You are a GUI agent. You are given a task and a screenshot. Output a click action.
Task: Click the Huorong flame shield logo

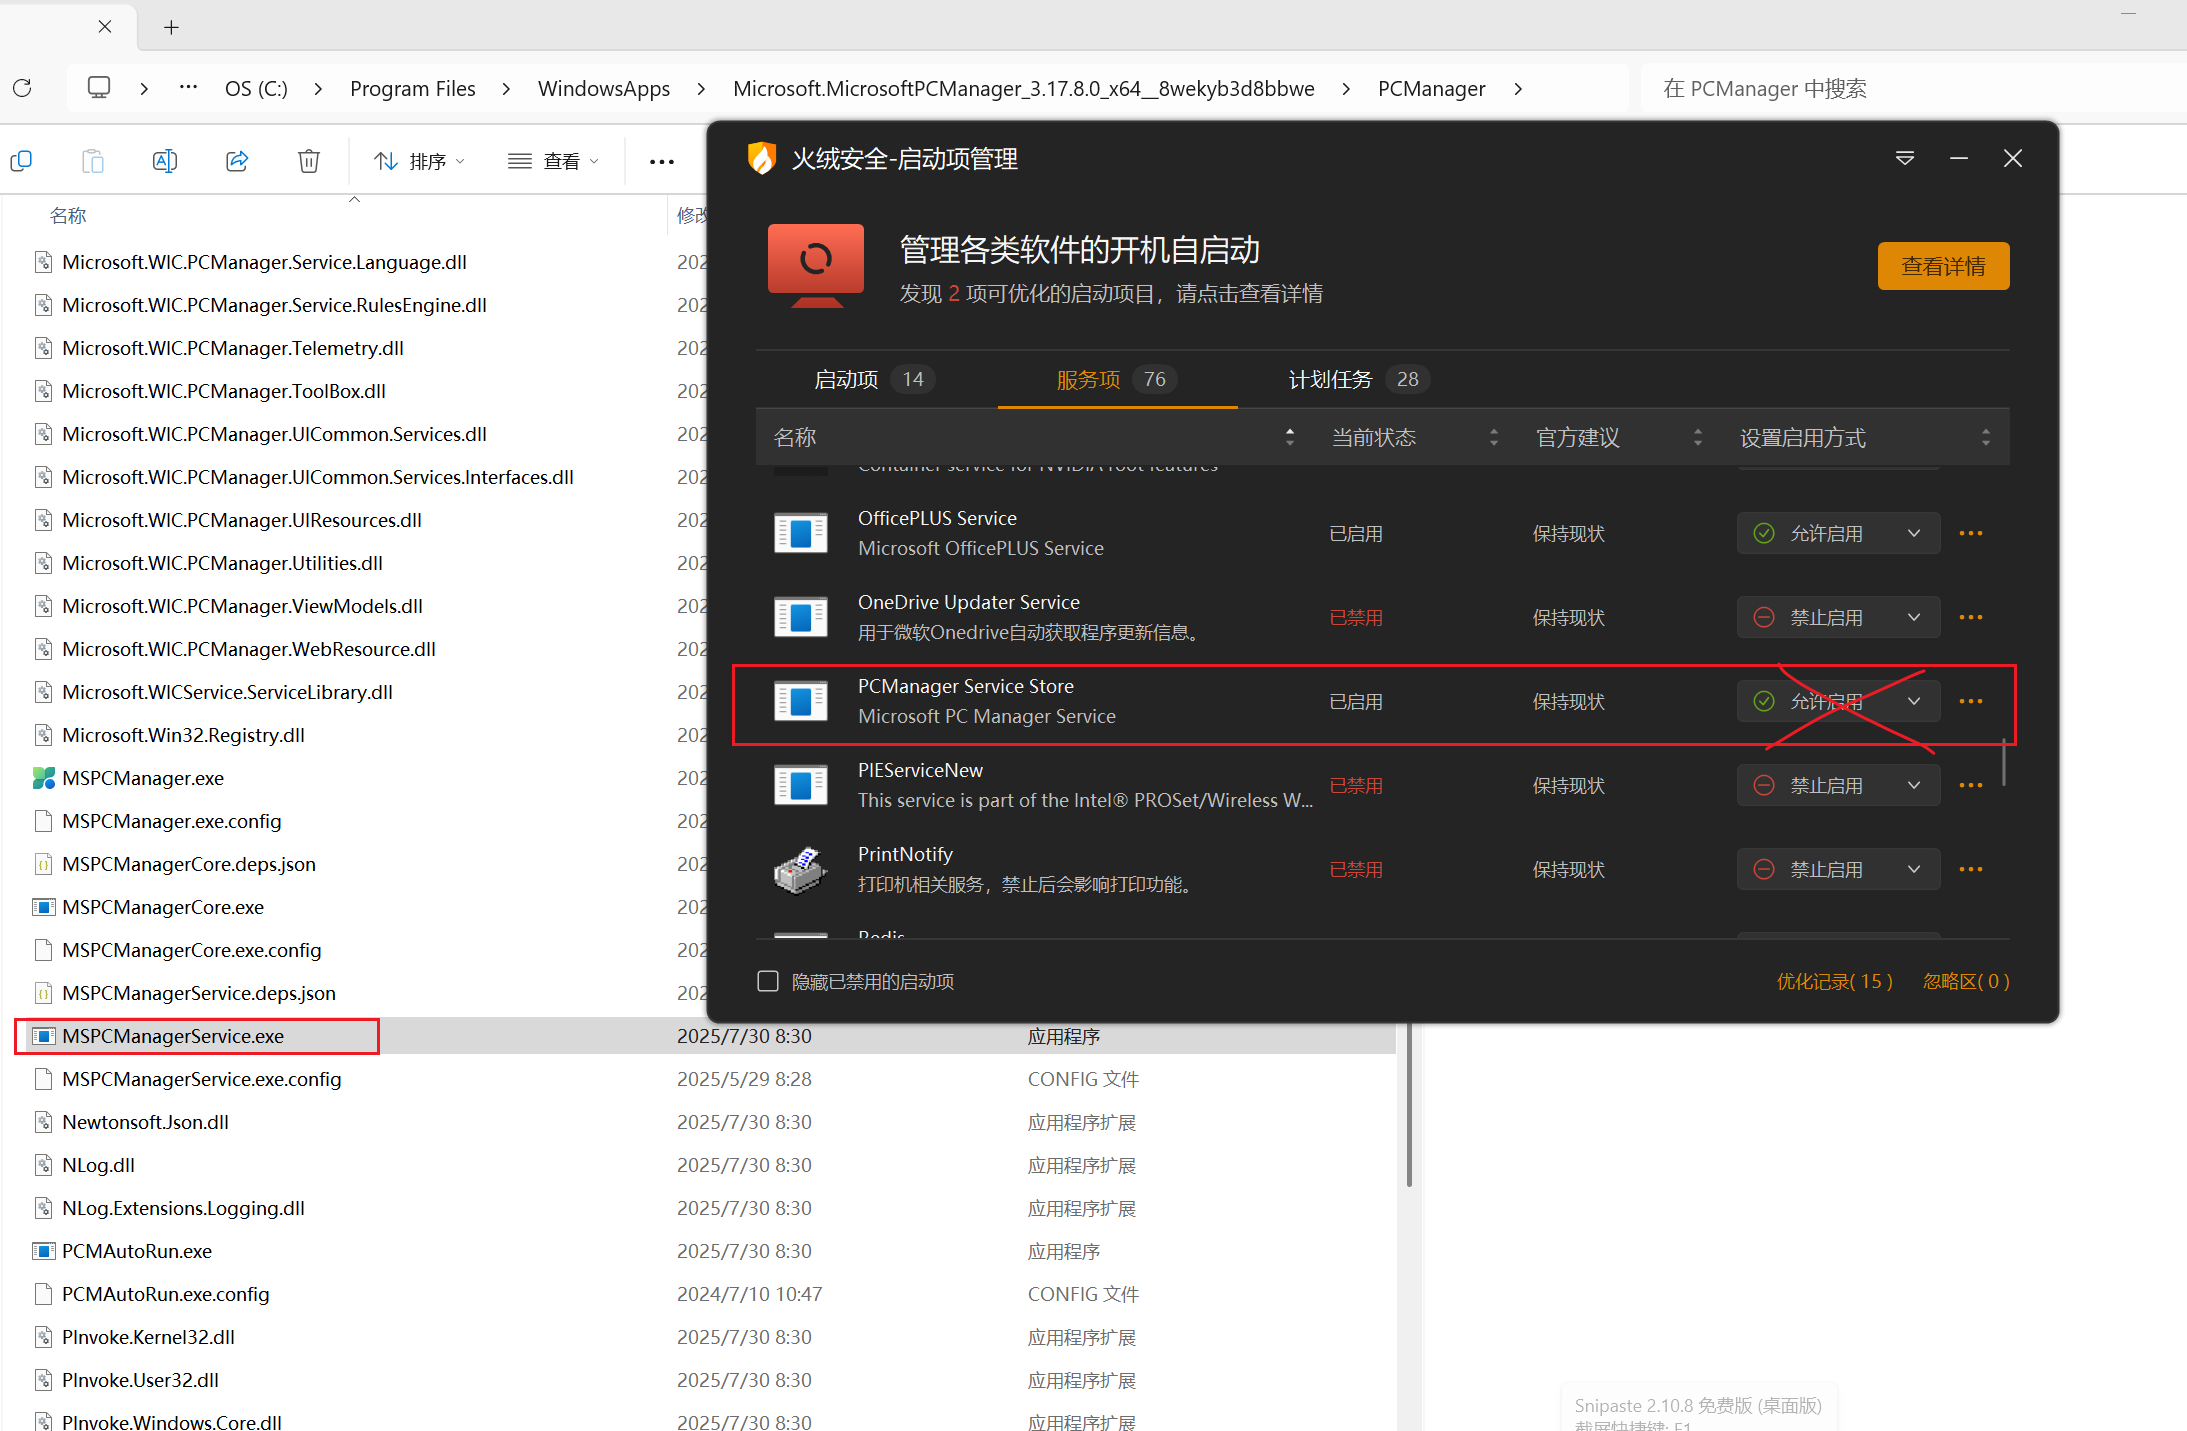[x=762, y=158]
